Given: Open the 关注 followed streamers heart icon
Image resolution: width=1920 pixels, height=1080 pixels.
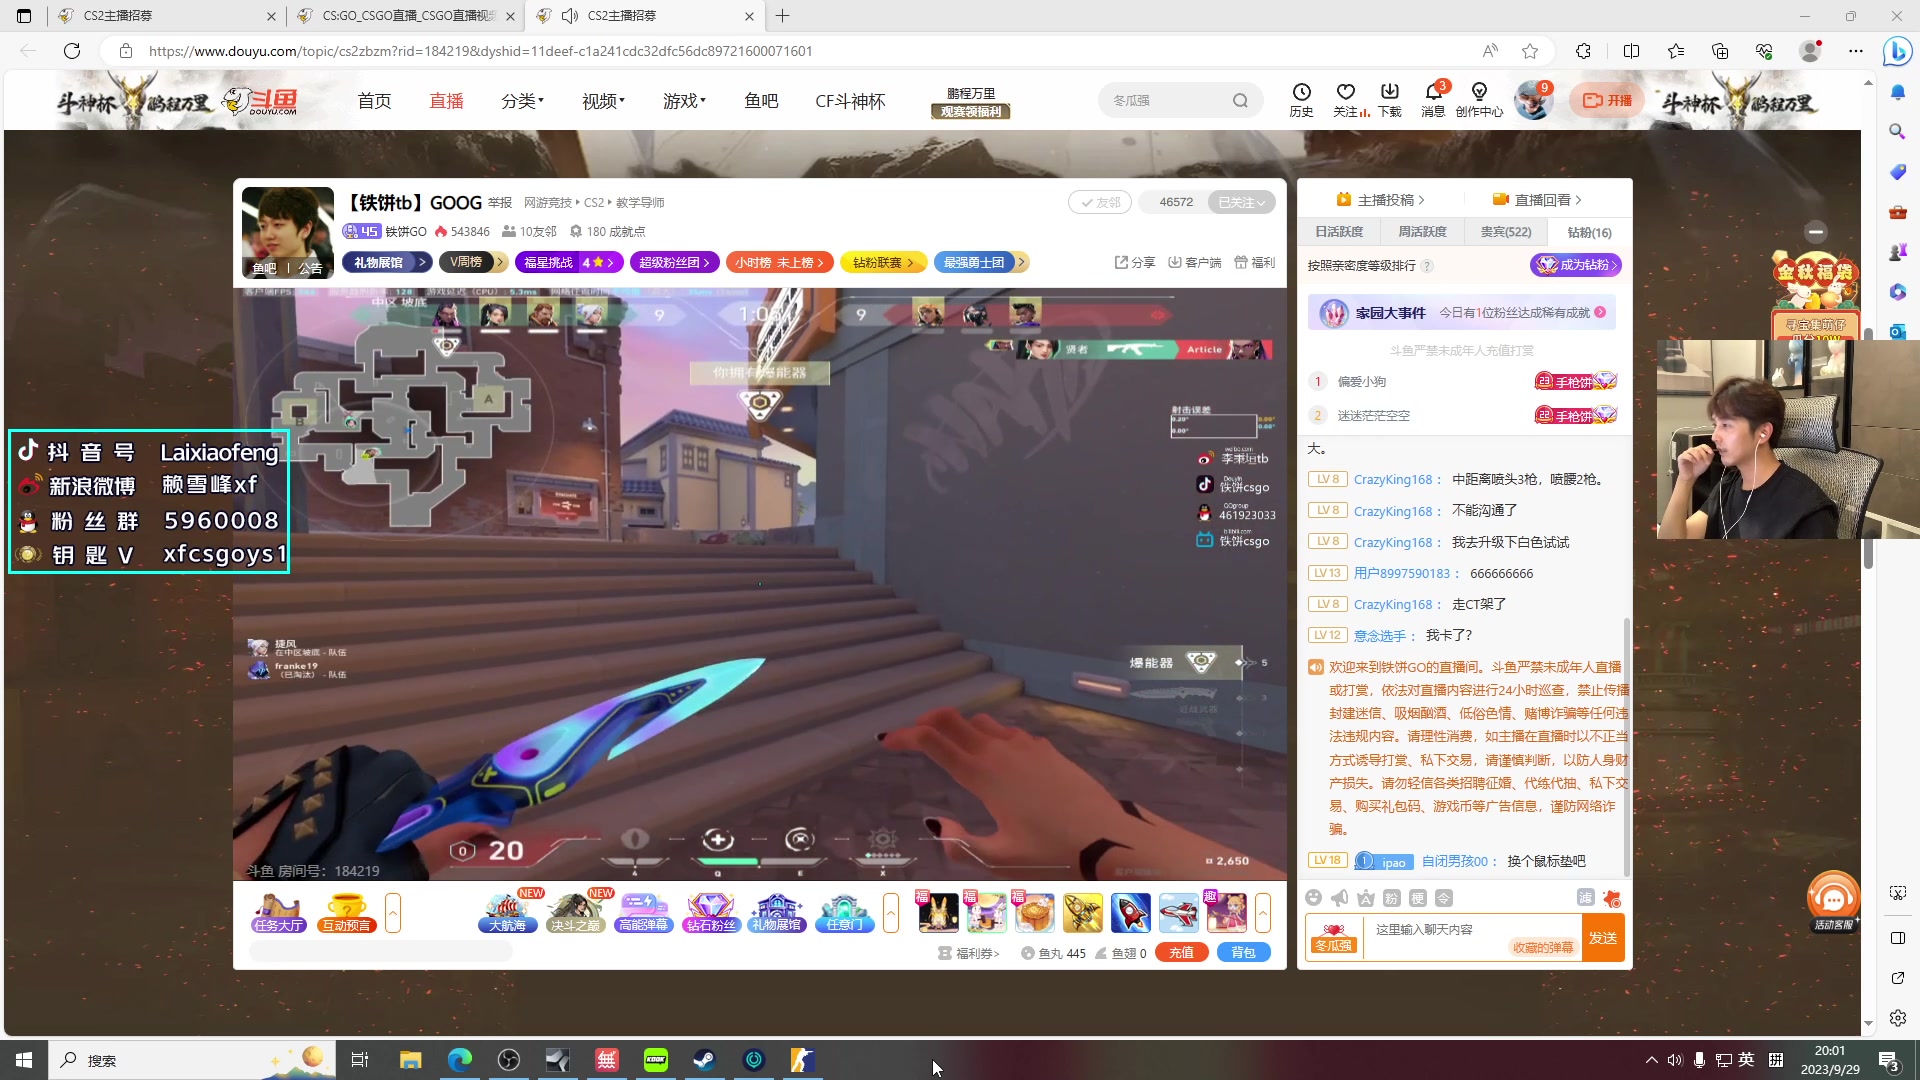Looking at the screenshot, I should (1347, 100).
